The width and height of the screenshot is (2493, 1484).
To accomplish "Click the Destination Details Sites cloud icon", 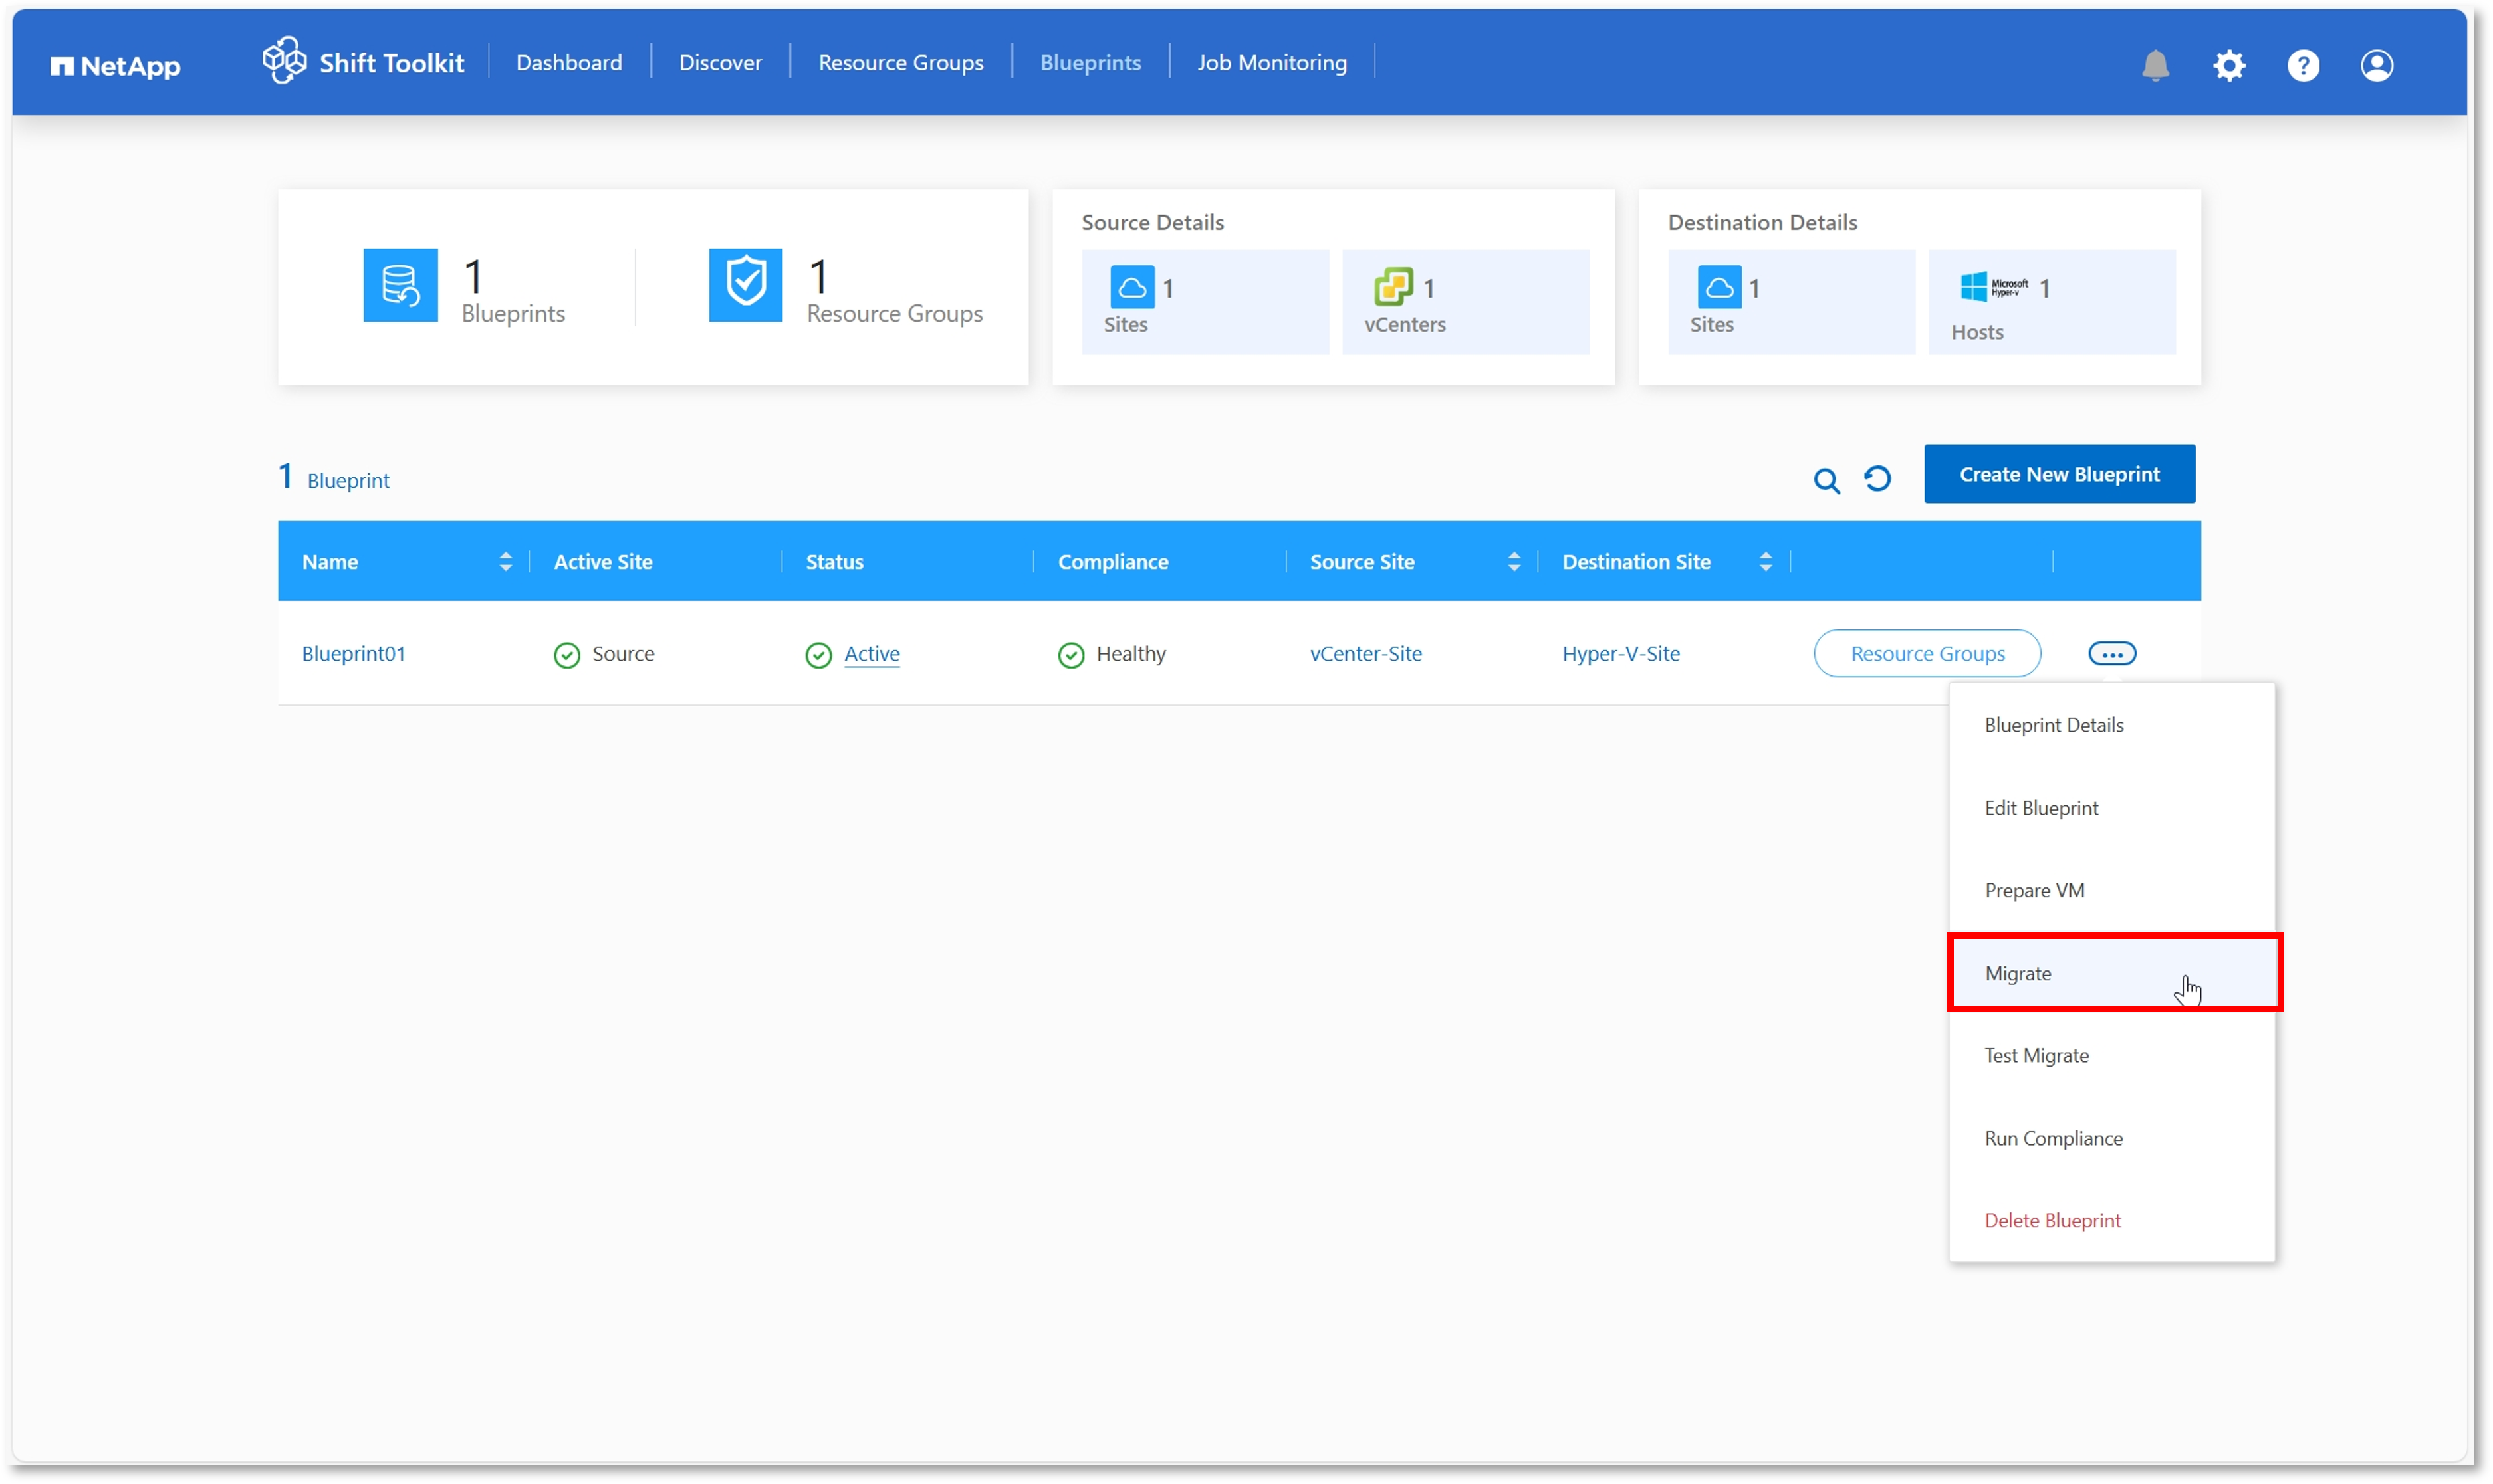I will point(1718,287).
